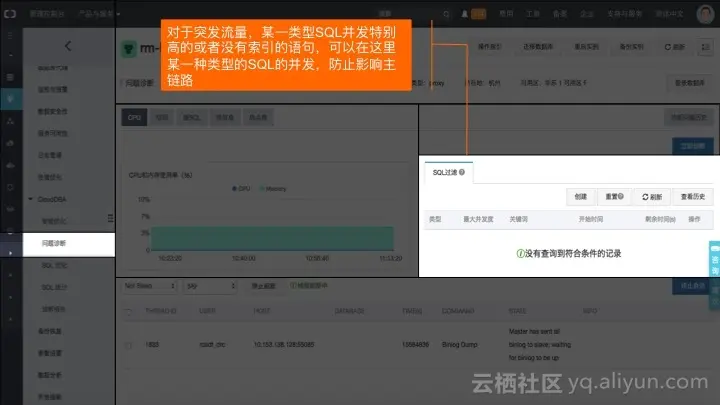Click the 关键词 column header

pos(518,219)
